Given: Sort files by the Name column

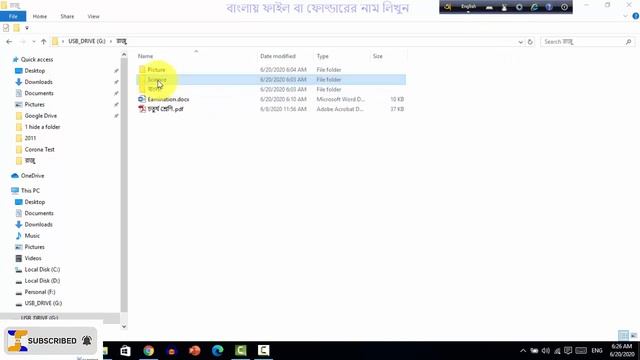Looking at the screenshot, I should 146,56.
